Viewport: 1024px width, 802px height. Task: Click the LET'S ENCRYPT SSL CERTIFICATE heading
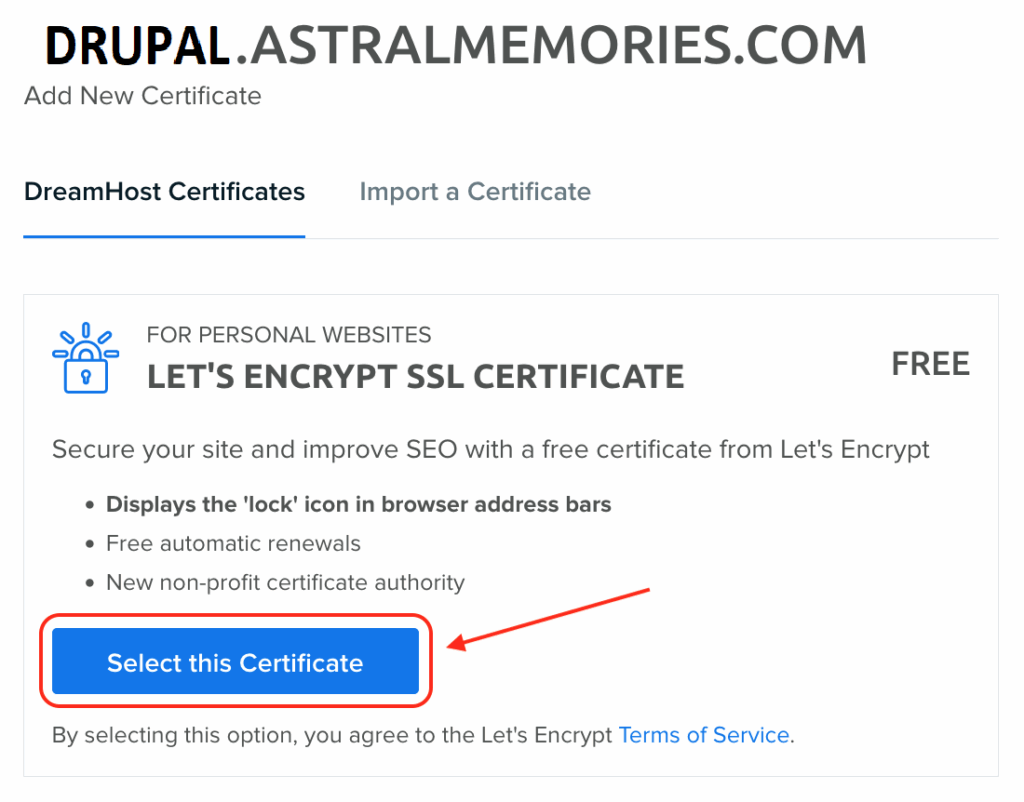click(x=415, y=376)
